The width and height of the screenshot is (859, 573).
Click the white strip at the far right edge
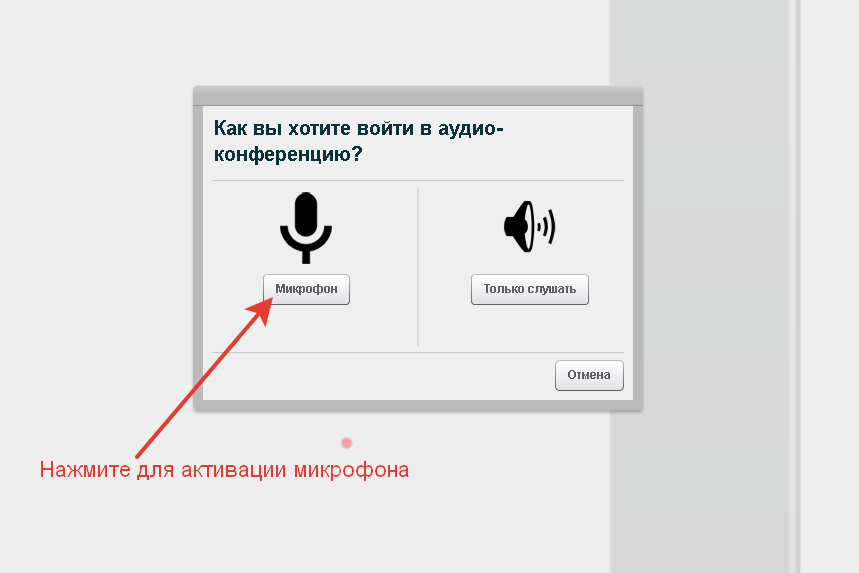click(830, 300)
